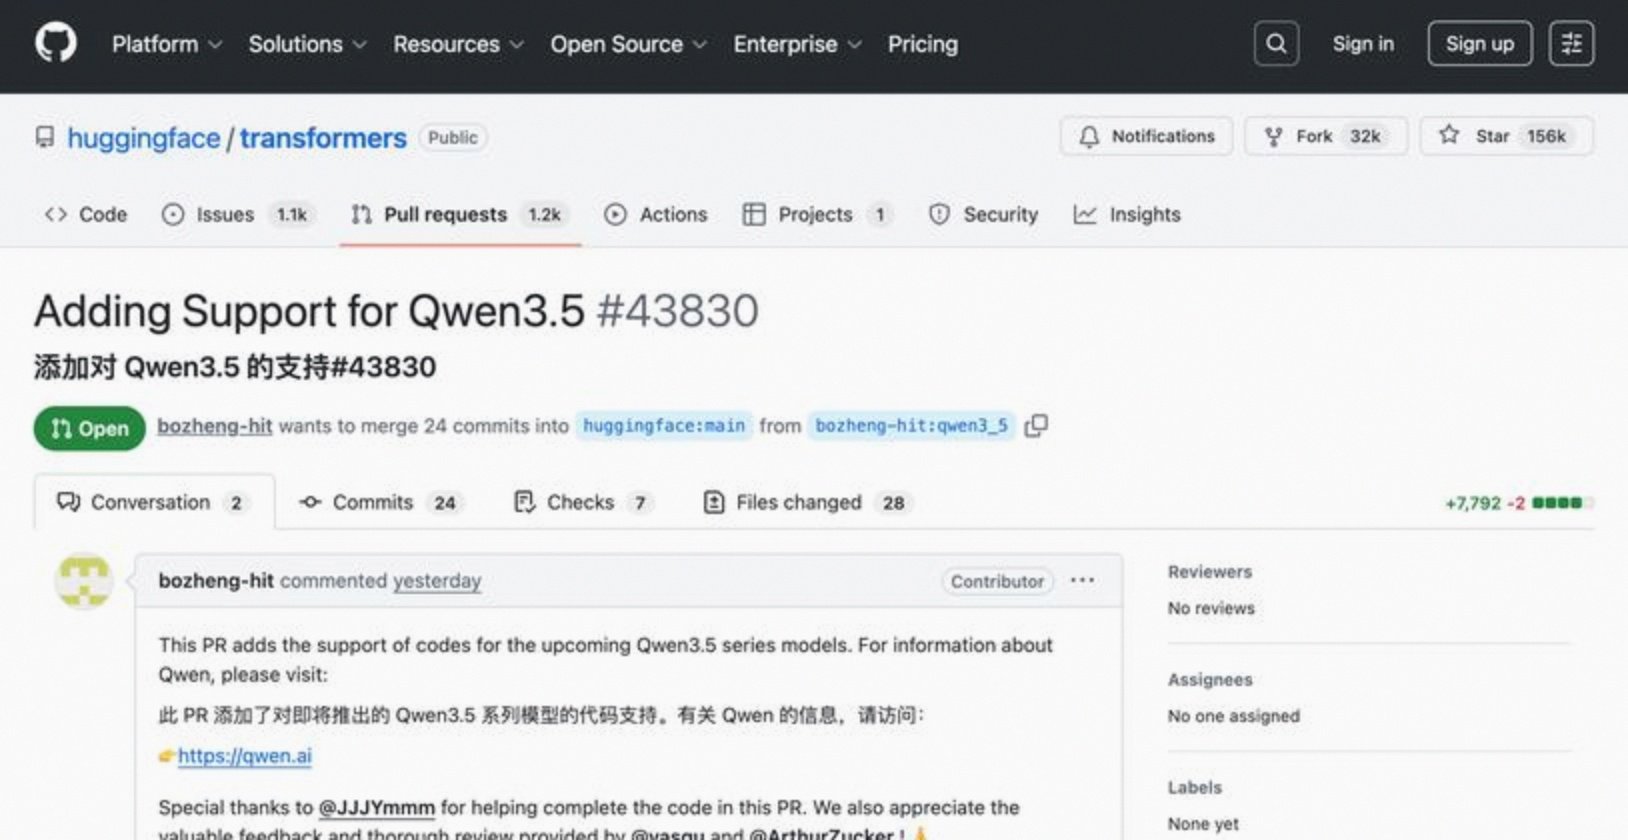
Task: Click the Notifications button
Action: pyautogui.click(x=1147, y=136)
